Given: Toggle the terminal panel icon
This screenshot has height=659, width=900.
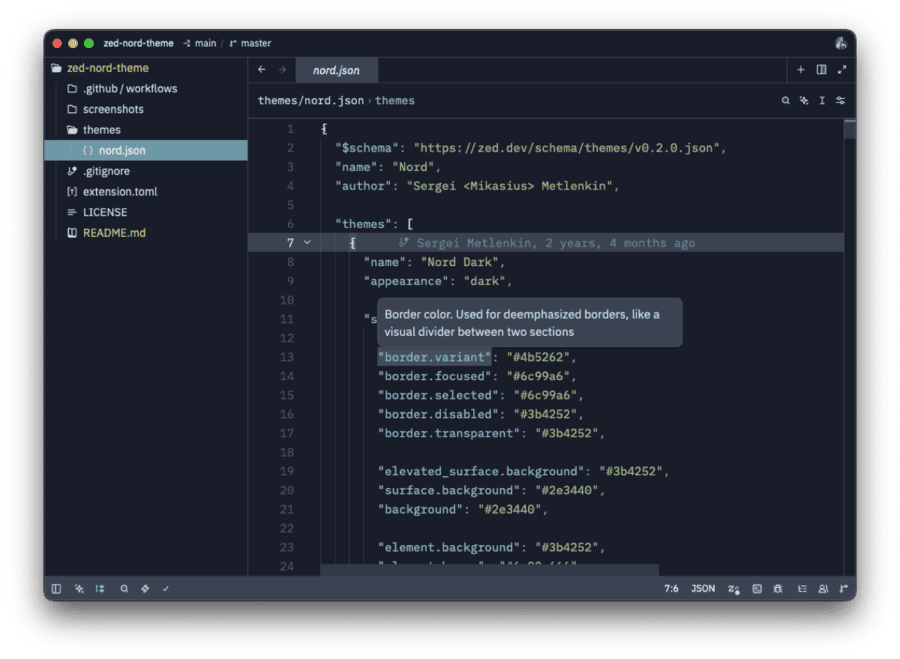Looking at the screenshot, I should [757, 588].
